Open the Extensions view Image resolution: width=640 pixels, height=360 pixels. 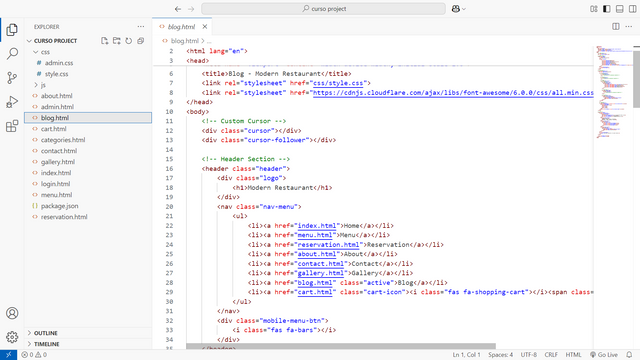pyautogui.click(x=12, y=126)
